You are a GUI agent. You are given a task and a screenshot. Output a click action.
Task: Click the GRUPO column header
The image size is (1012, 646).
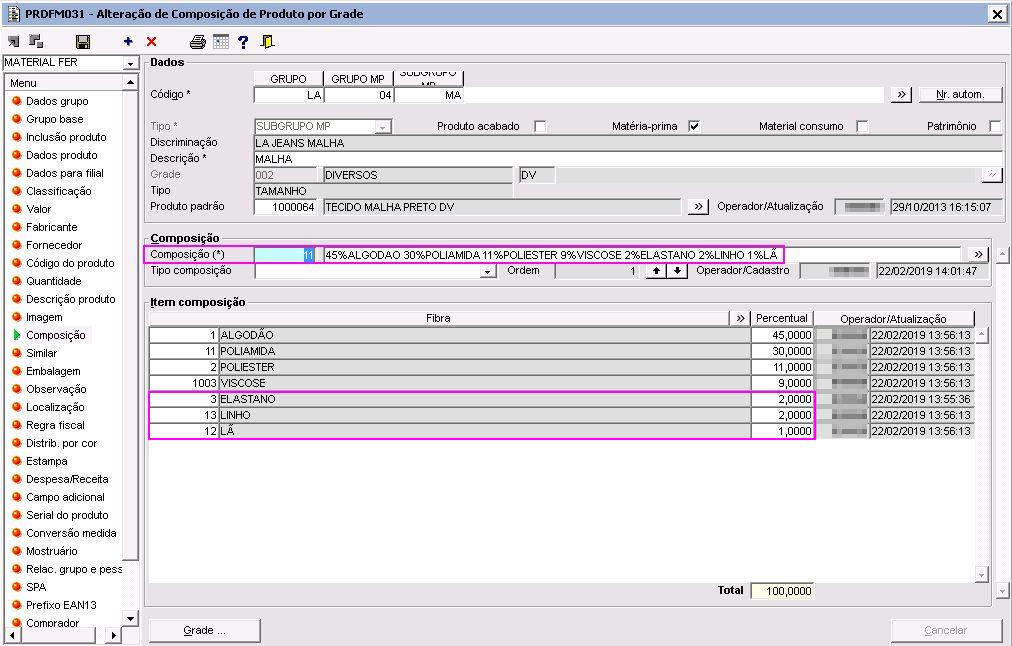[288, 79]
